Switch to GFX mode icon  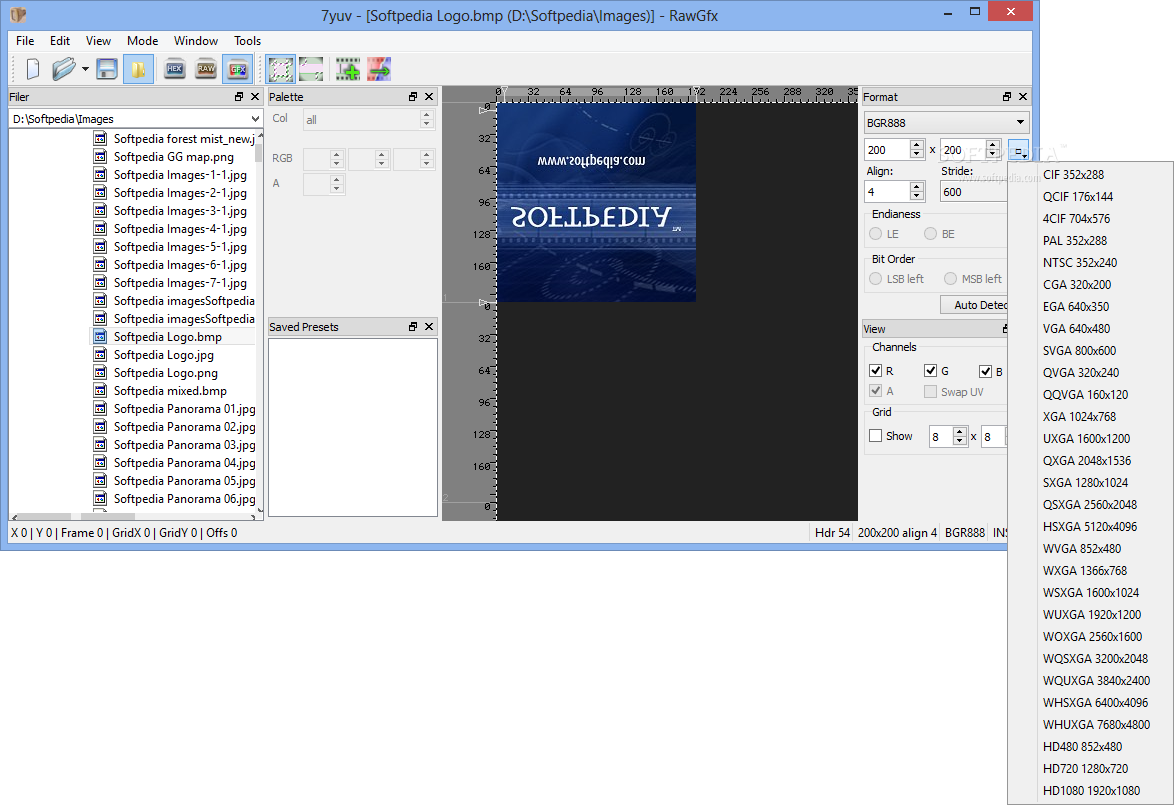238,70
